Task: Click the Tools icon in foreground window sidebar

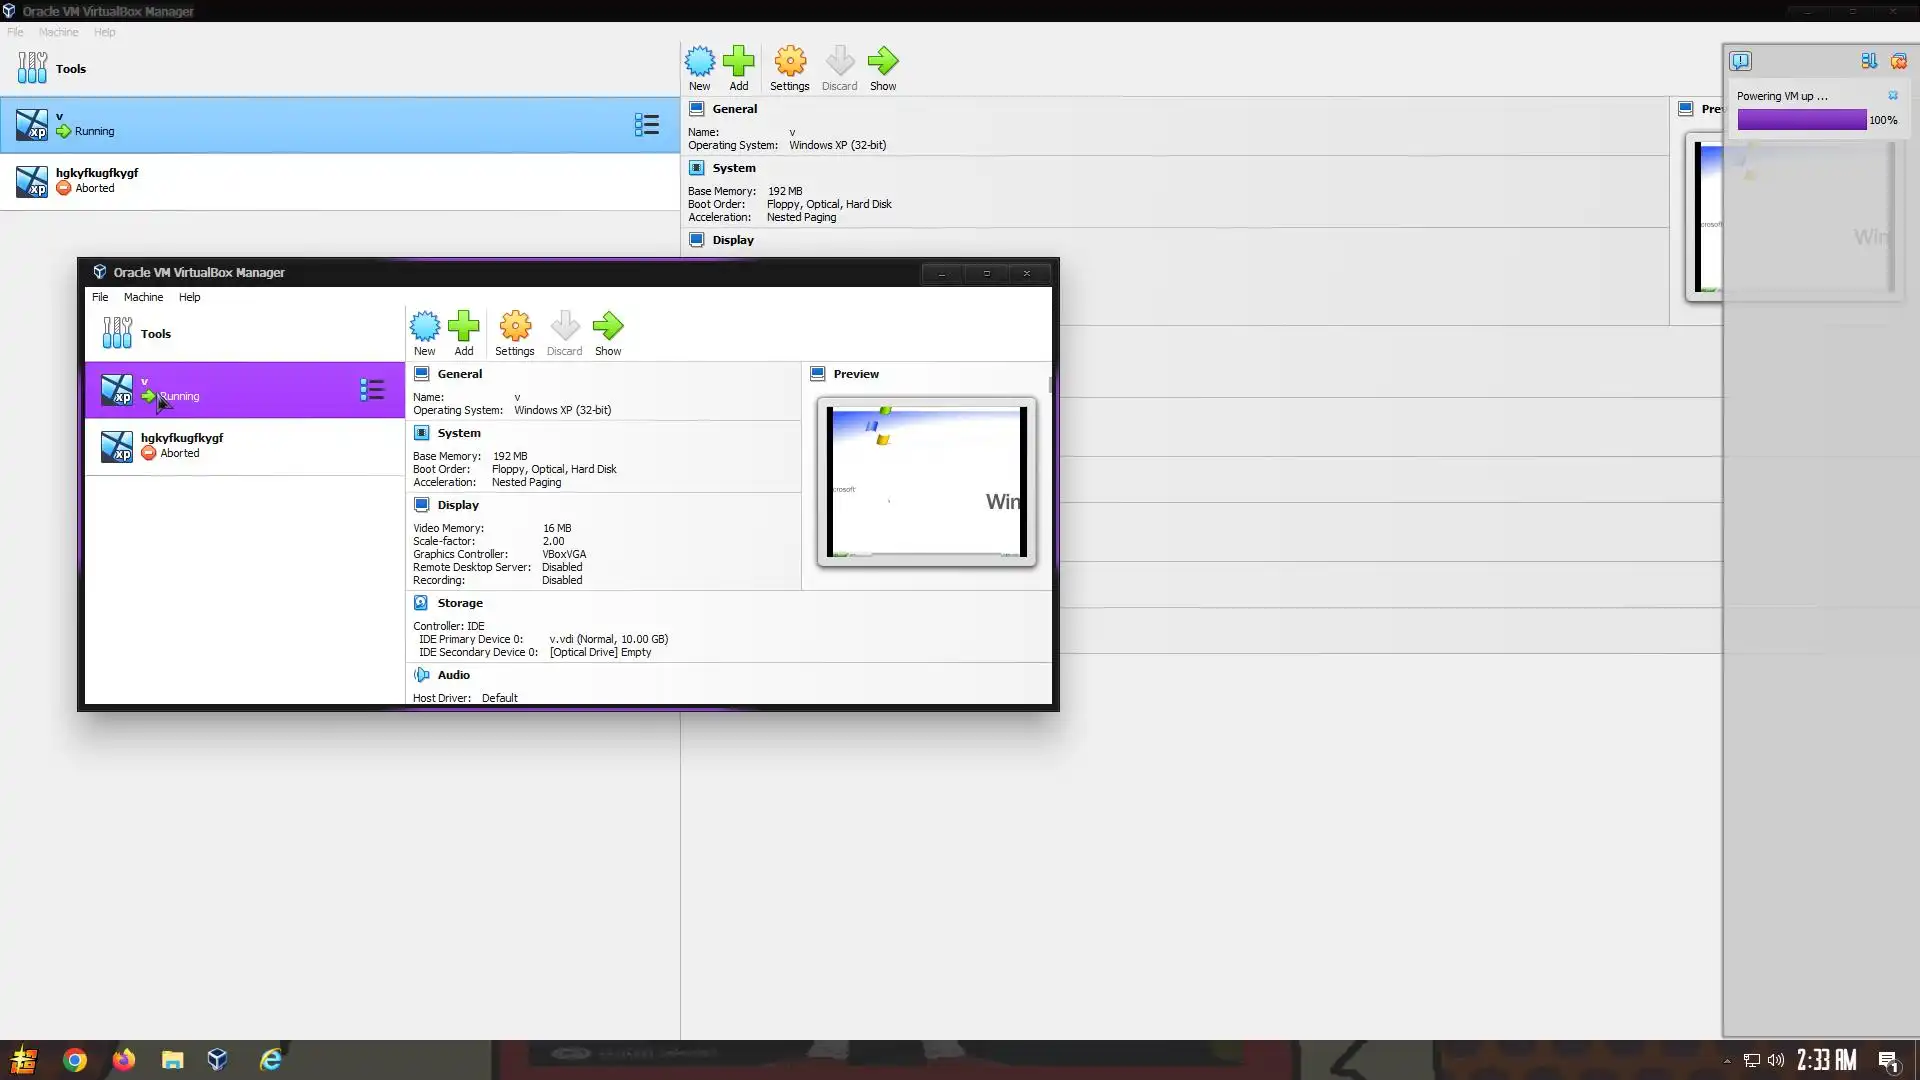Action: tap(117, 333)
